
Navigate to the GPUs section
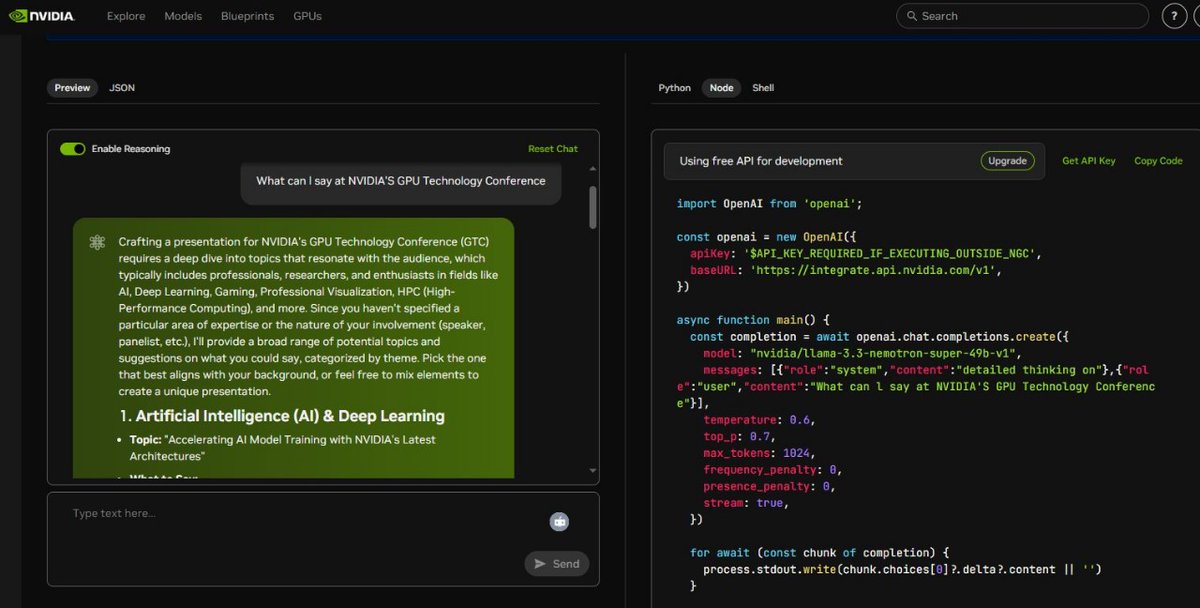pyautogui.click(x=306, y=15)
